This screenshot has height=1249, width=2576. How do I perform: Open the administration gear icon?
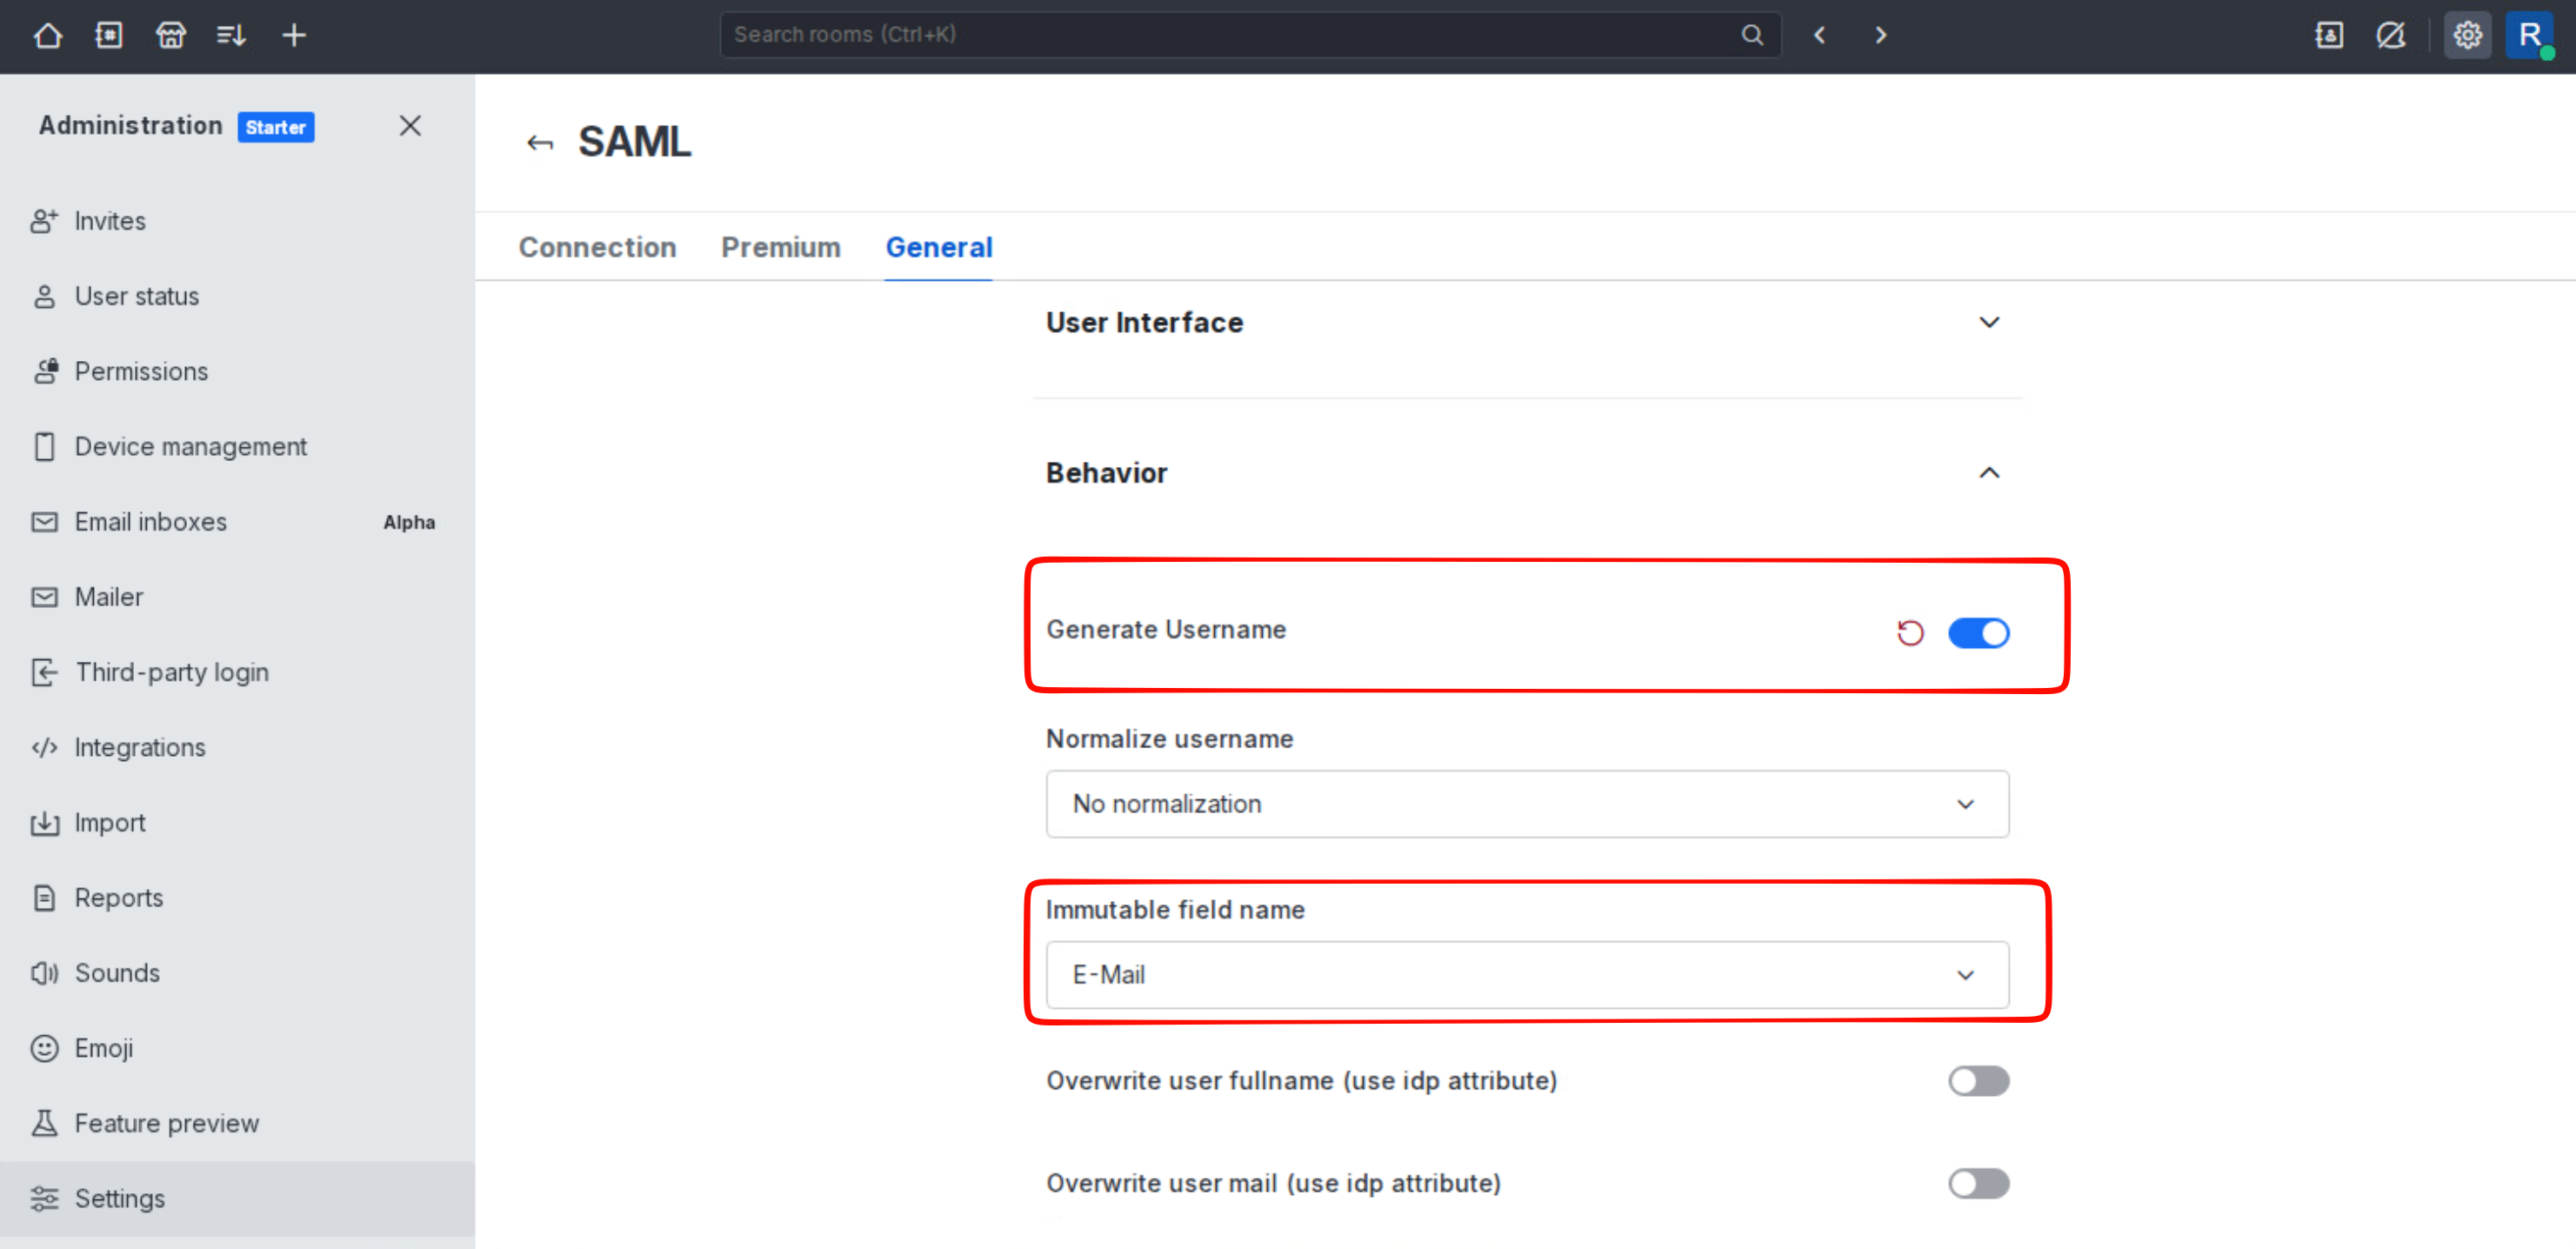pos(2467,35)
